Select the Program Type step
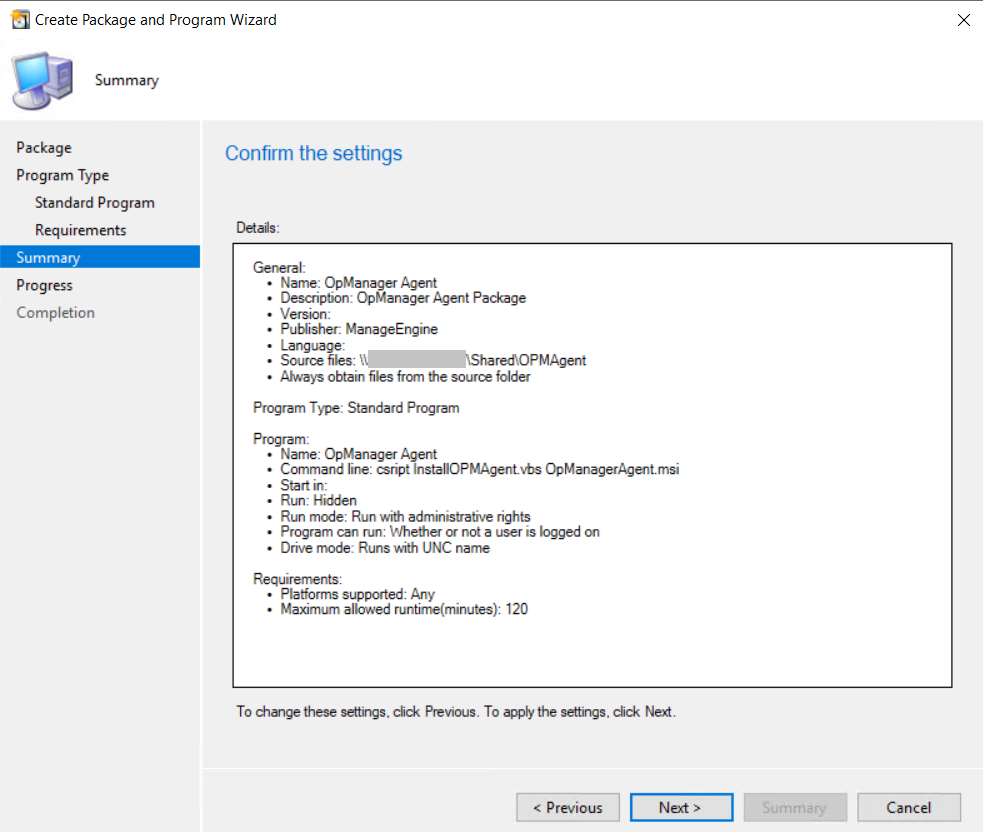 coord(62,175)
